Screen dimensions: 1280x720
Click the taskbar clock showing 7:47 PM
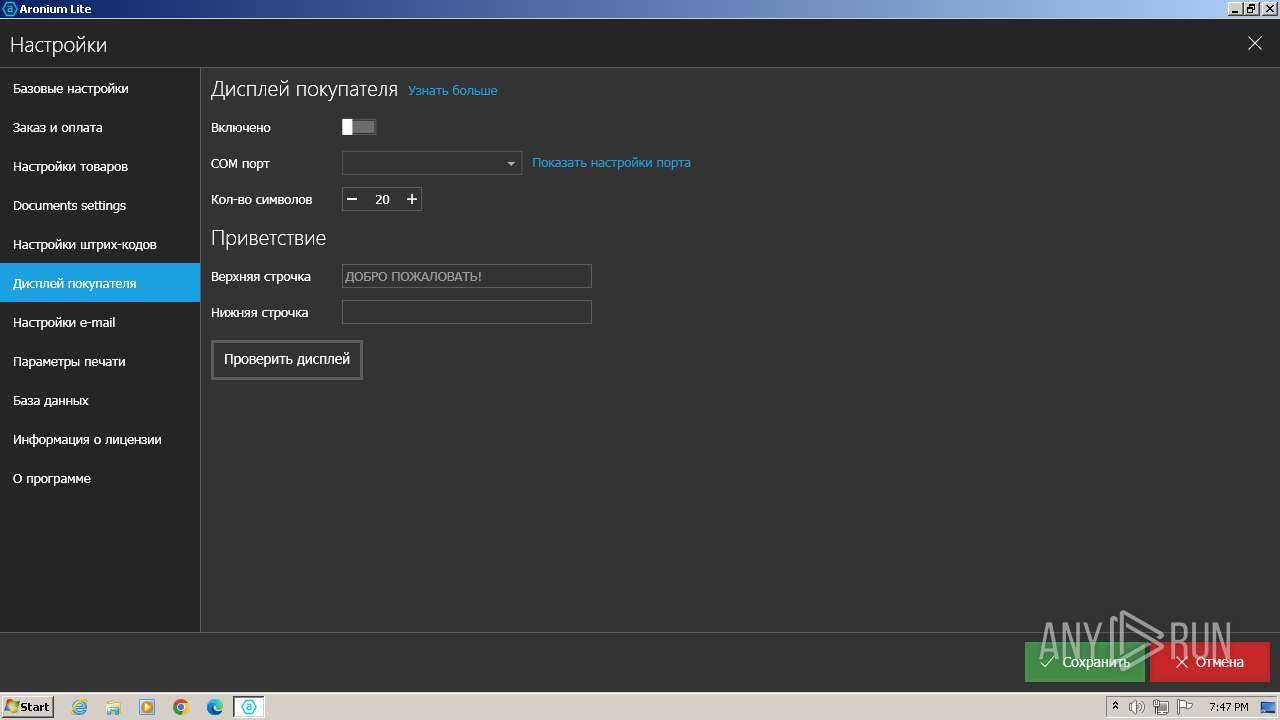tap(1228, 707)
